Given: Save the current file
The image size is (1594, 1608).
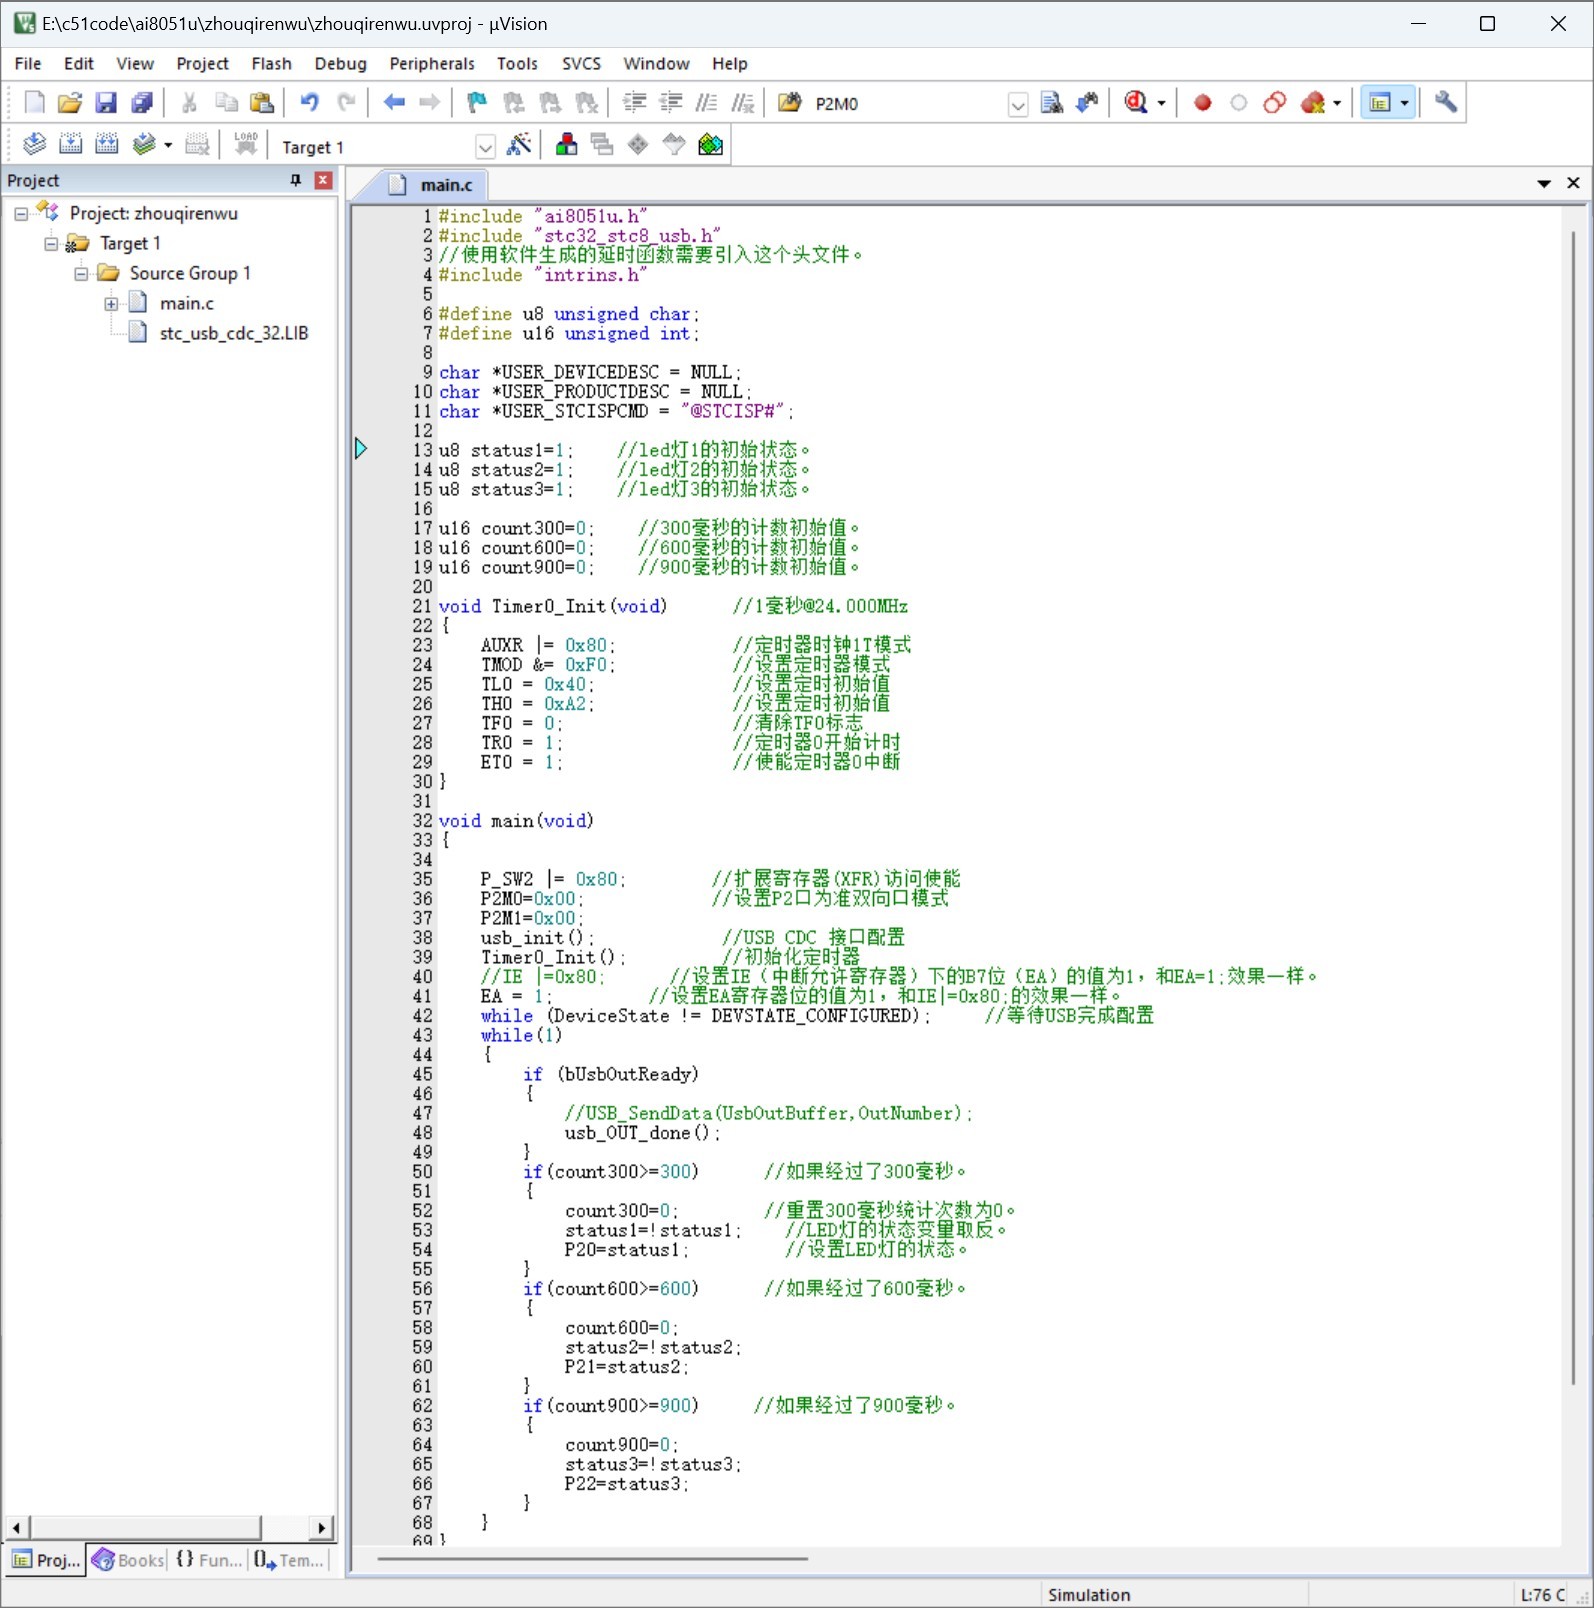Looking at the screenshot, I should (x=106, y=102).
